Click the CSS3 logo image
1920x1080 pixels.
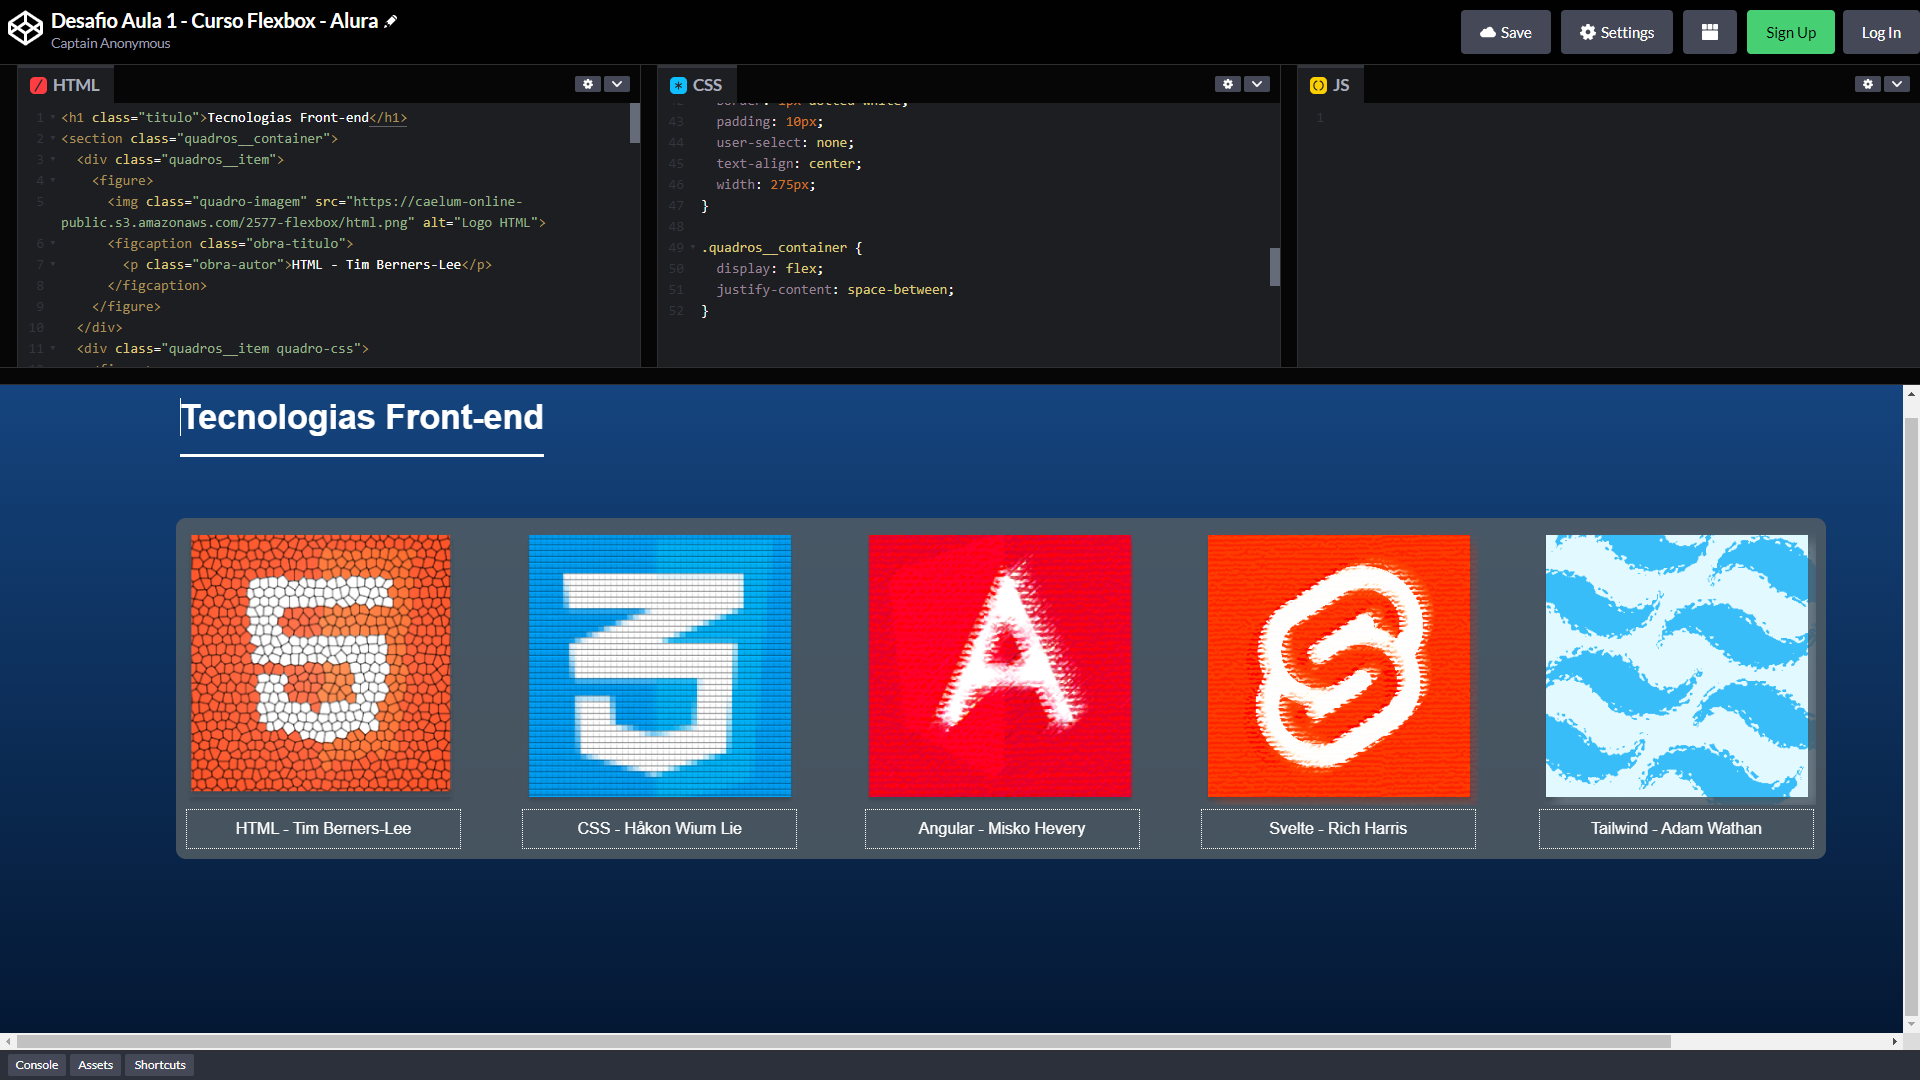tap(660, 666)
